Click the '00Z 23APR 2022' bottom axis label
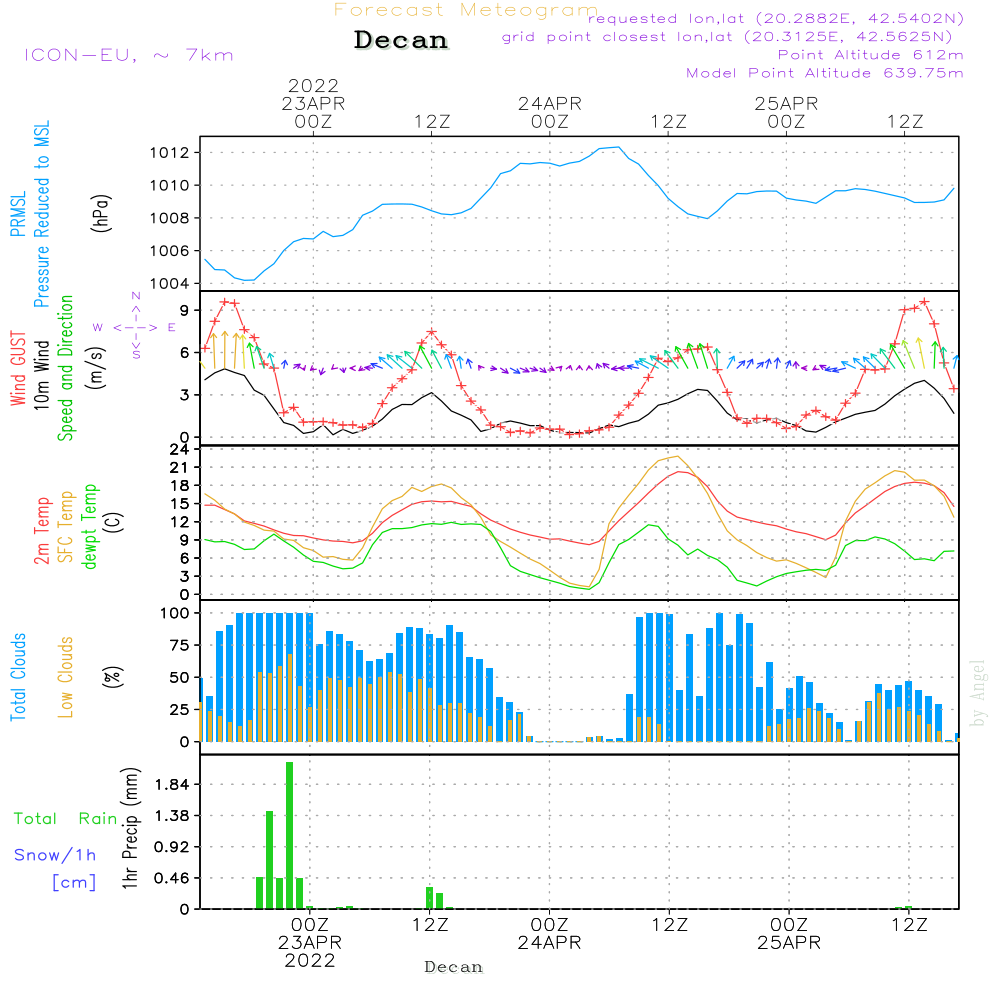 coord(310,943)
